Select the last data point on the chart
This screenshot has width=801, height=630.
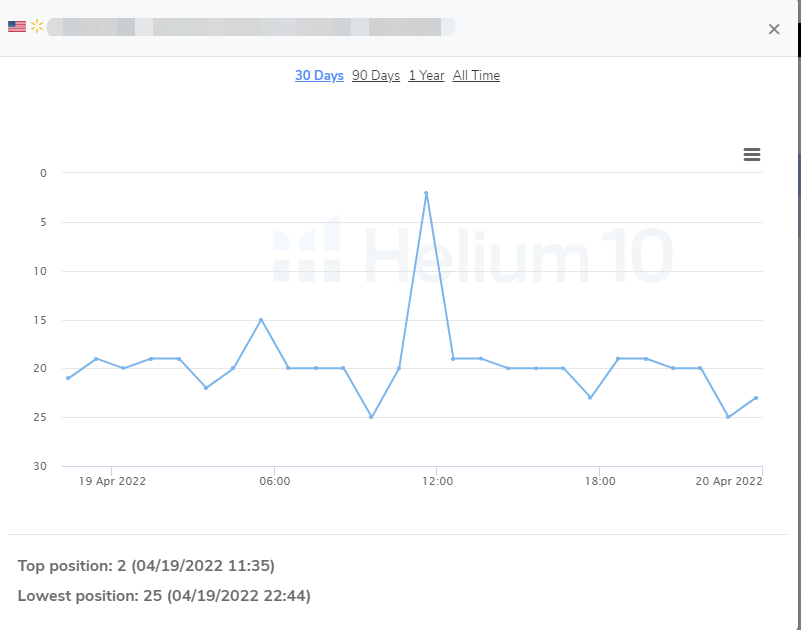[755, 398]
